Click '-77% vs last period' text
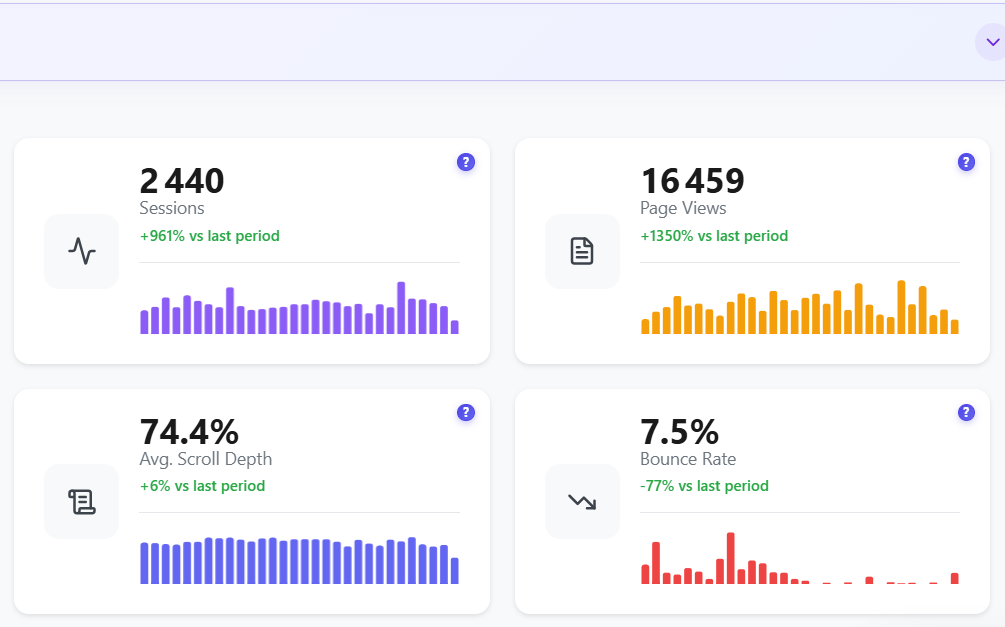 click(704, 486)
